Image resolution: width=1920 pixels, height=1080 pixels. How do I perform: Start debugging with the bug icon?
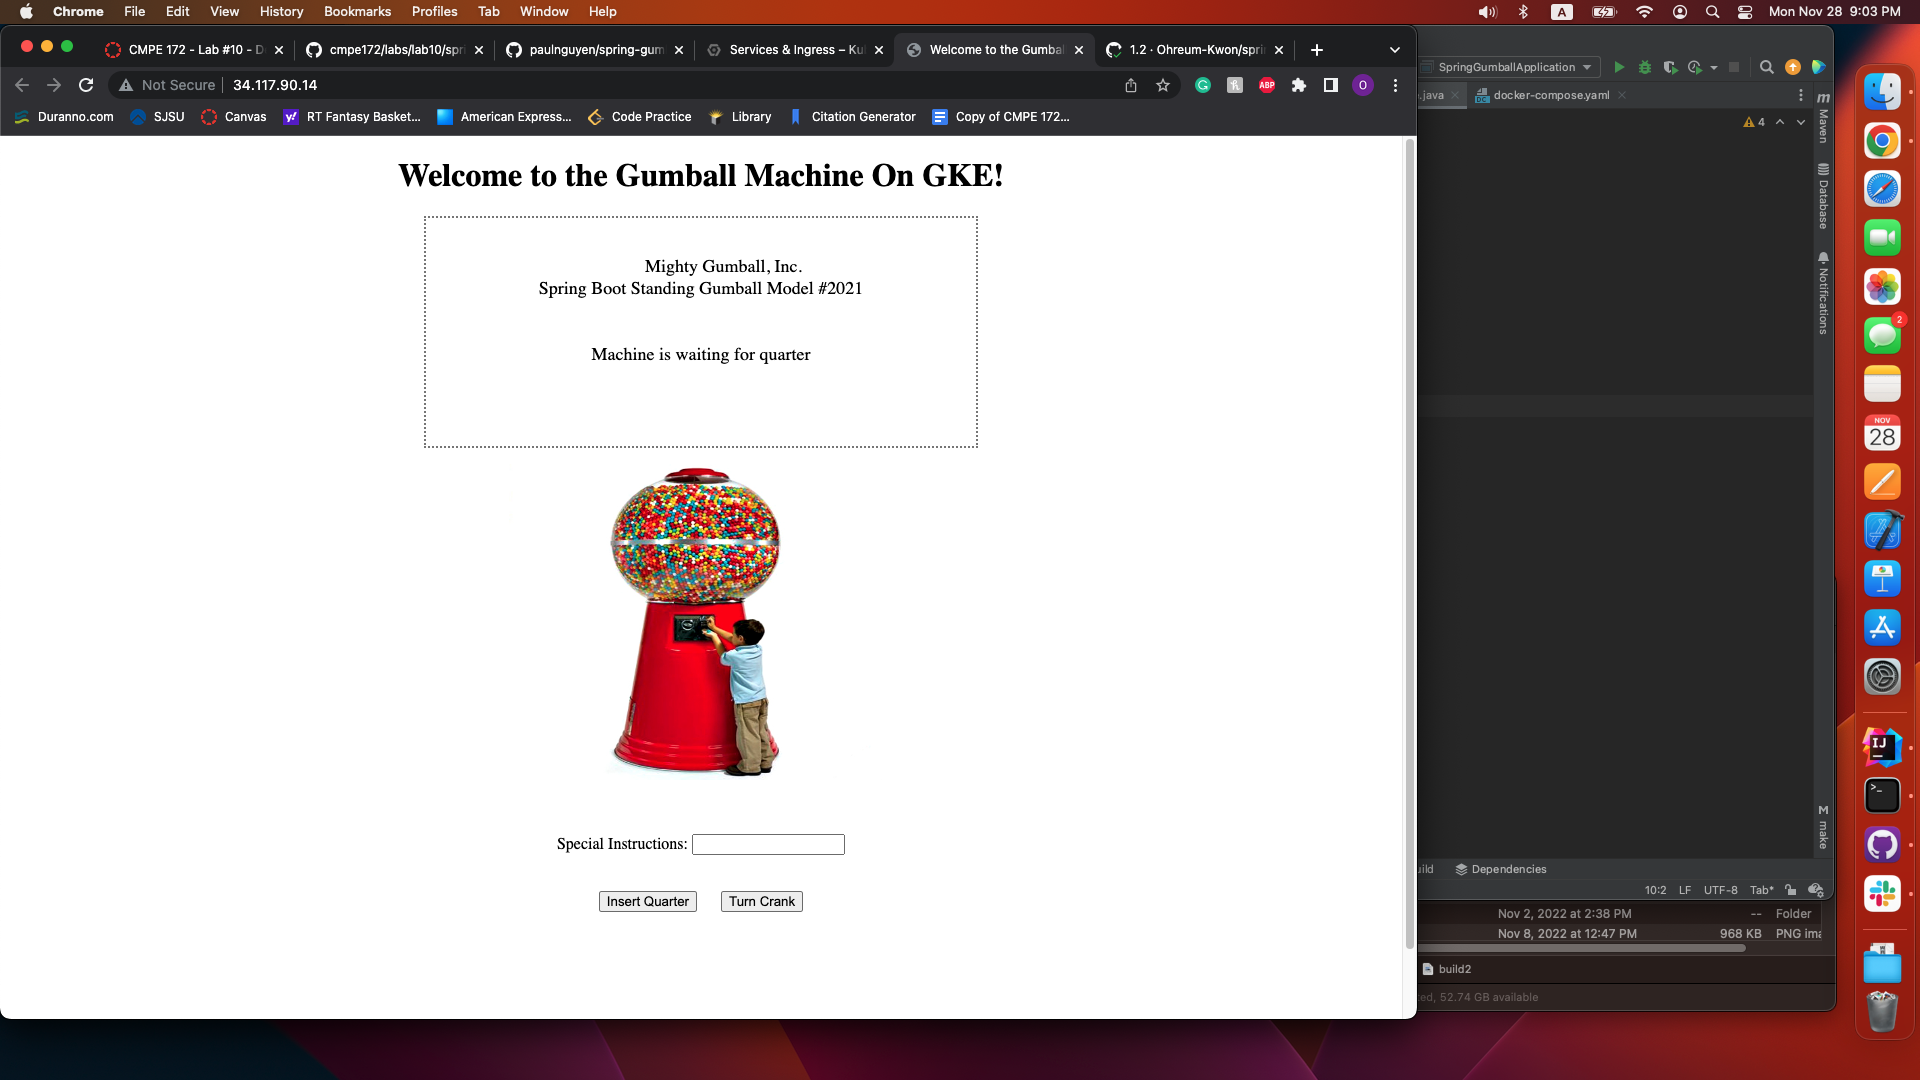[x=1645, y=67]
